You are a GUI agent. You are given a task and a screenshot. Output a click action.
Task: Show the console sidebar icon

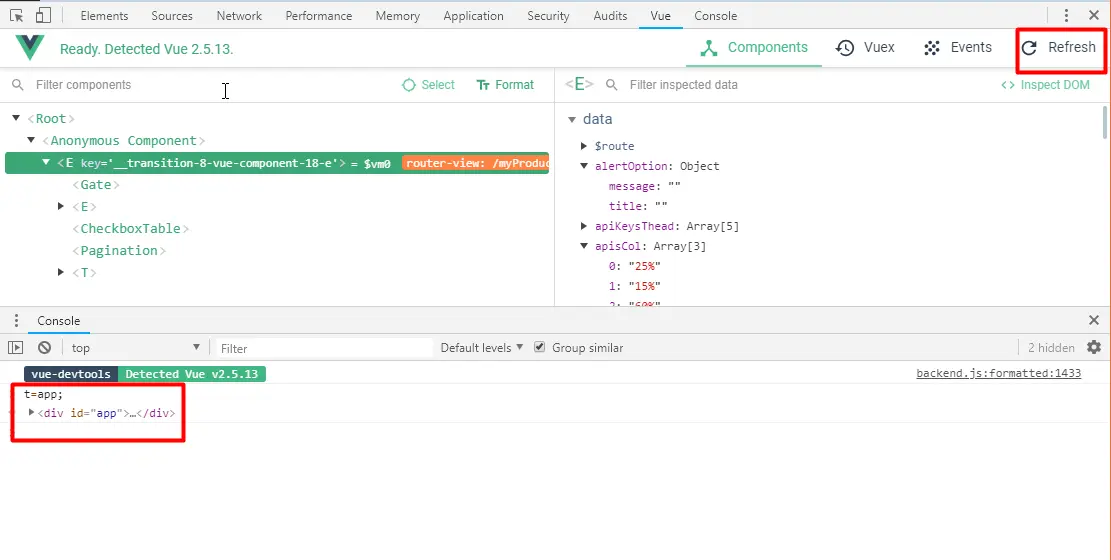click(16, 347)
